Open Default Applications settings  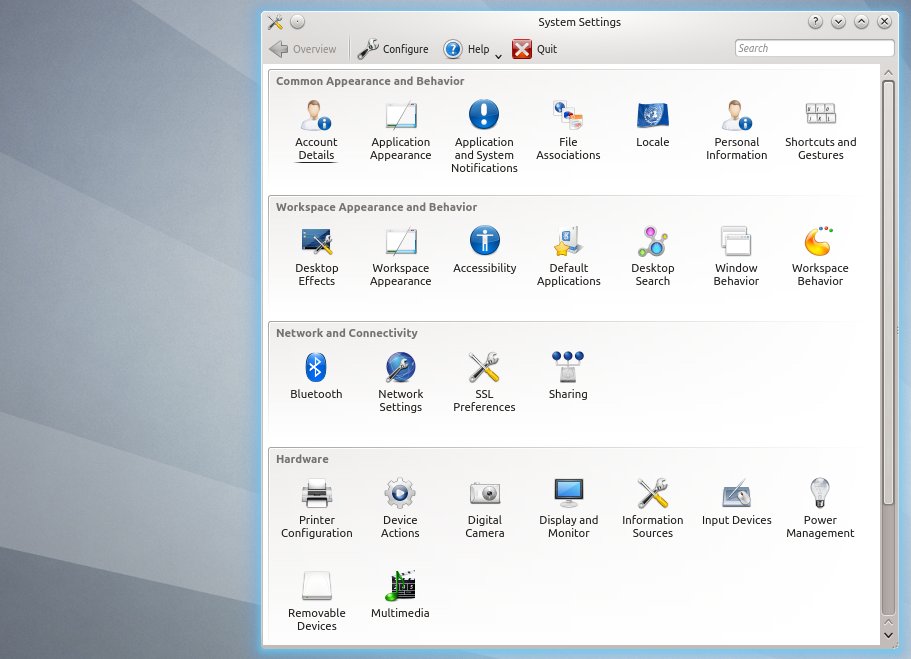tap(568, 242)
